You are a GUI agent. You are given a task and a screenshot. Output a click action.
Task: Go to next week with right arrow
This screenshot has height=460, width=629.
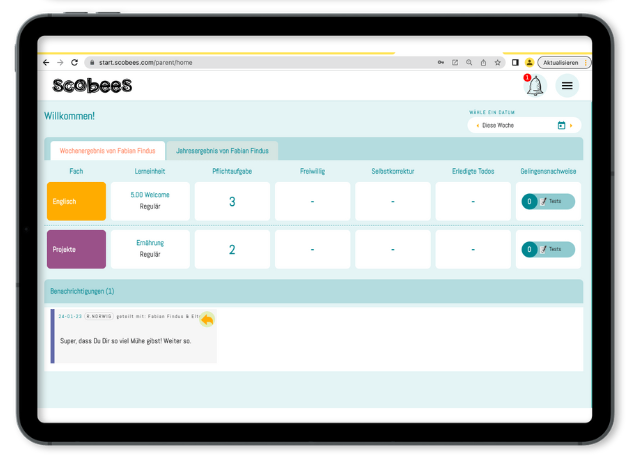tap(571, 126)
